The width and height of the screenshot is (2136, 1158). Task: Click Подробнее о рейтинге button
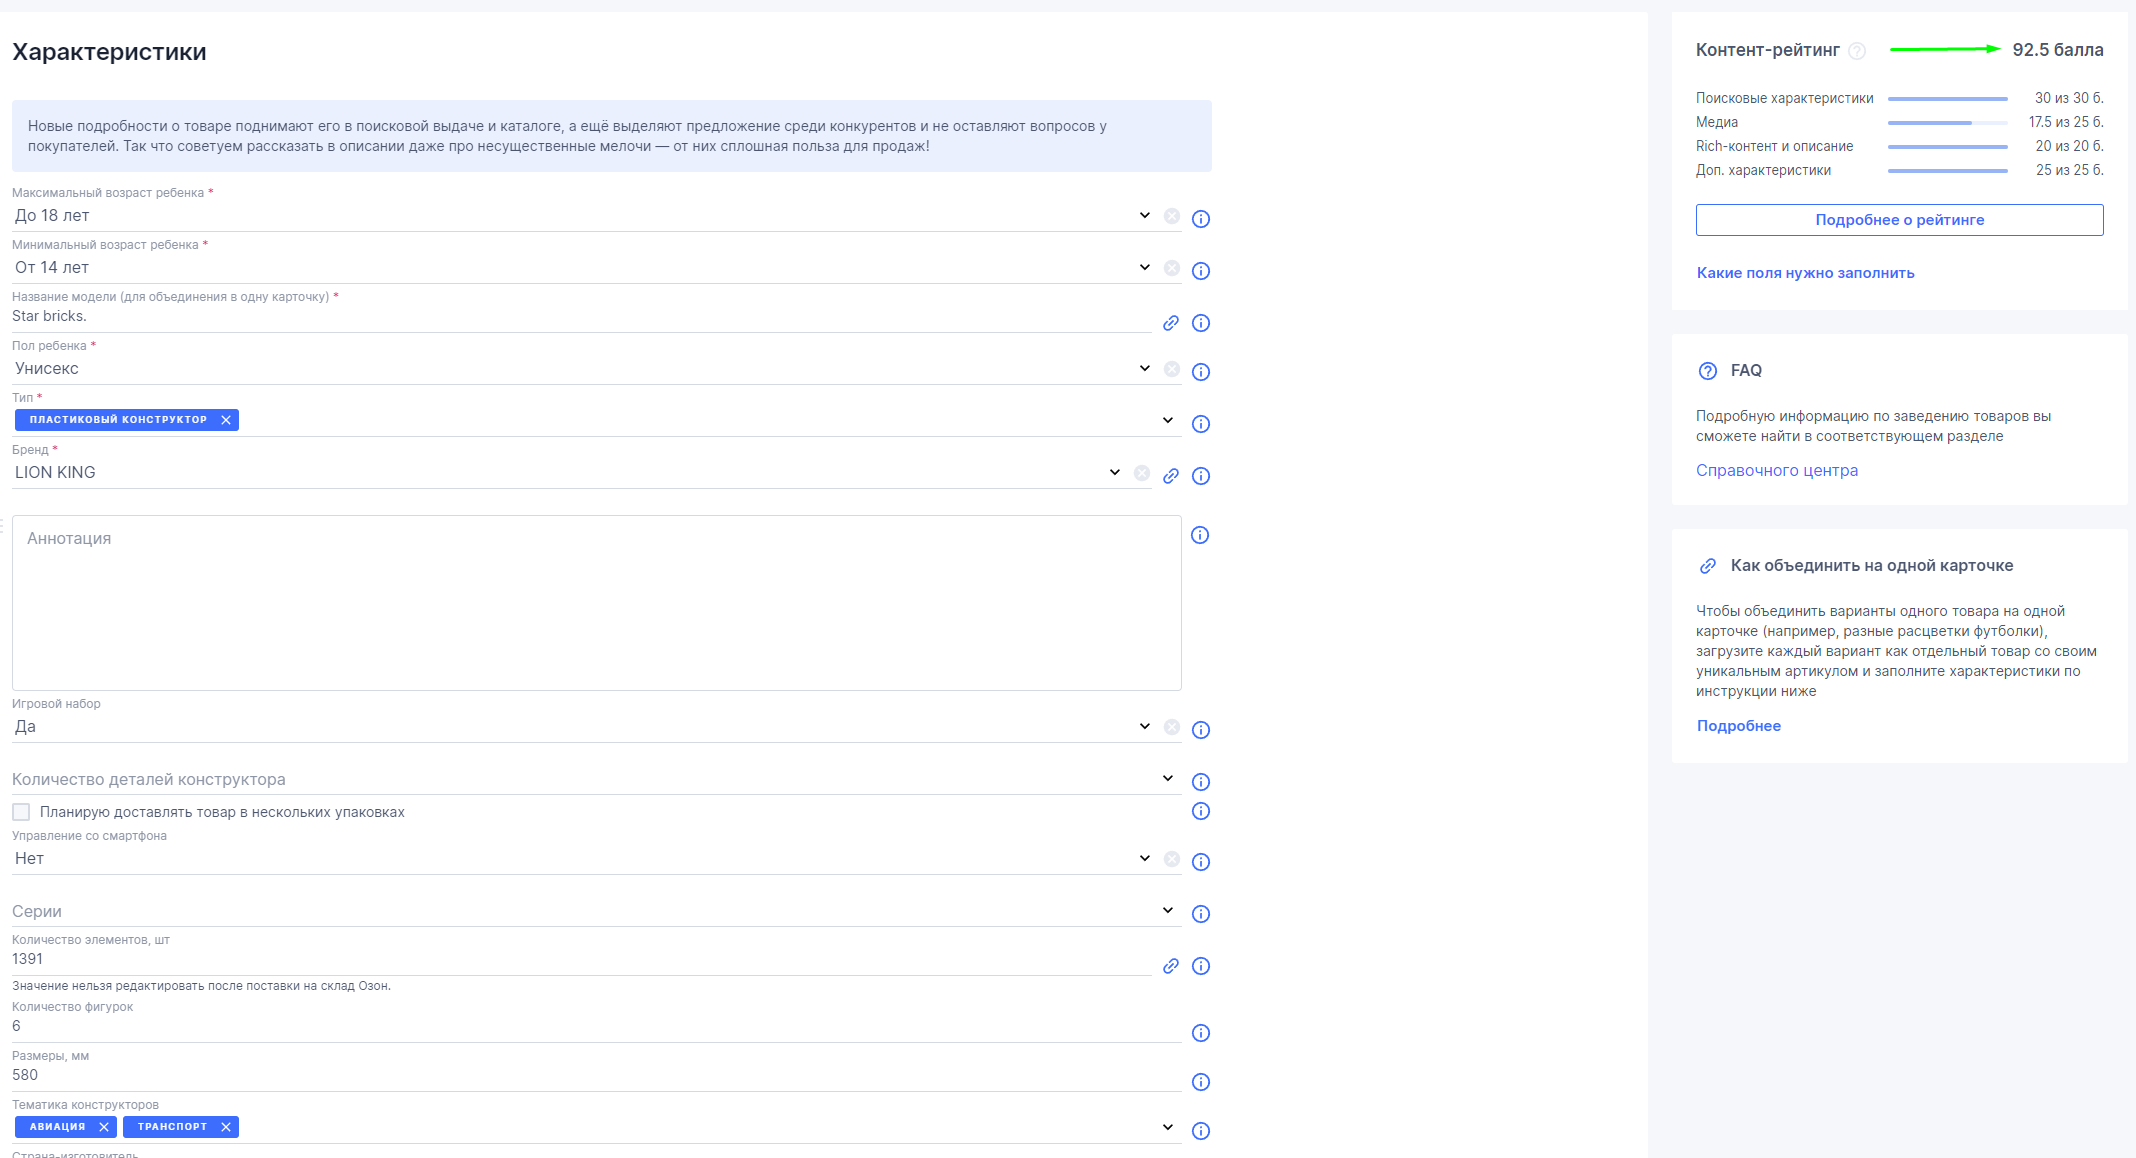coord(1899,220)
